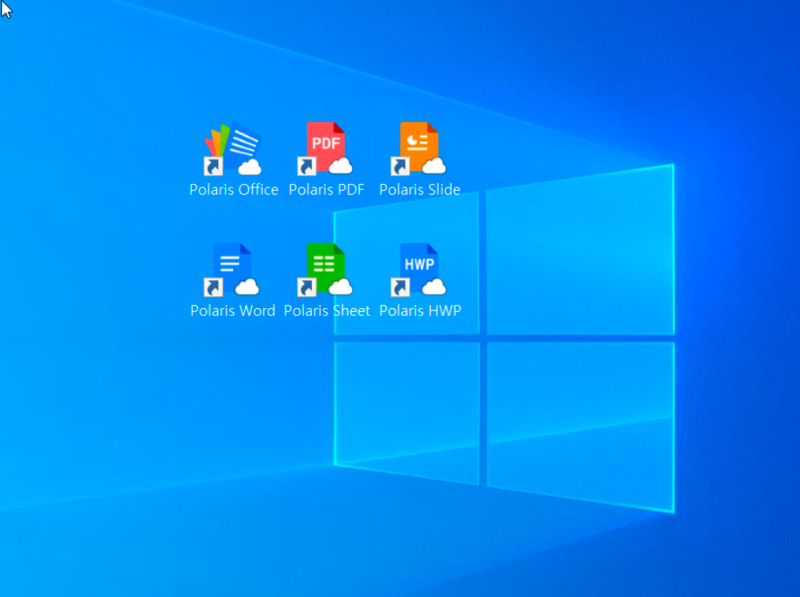Select the blue Polaris Word icon
Image resolution: width=800 pixels, height=597 pixels.
point(232,270)
